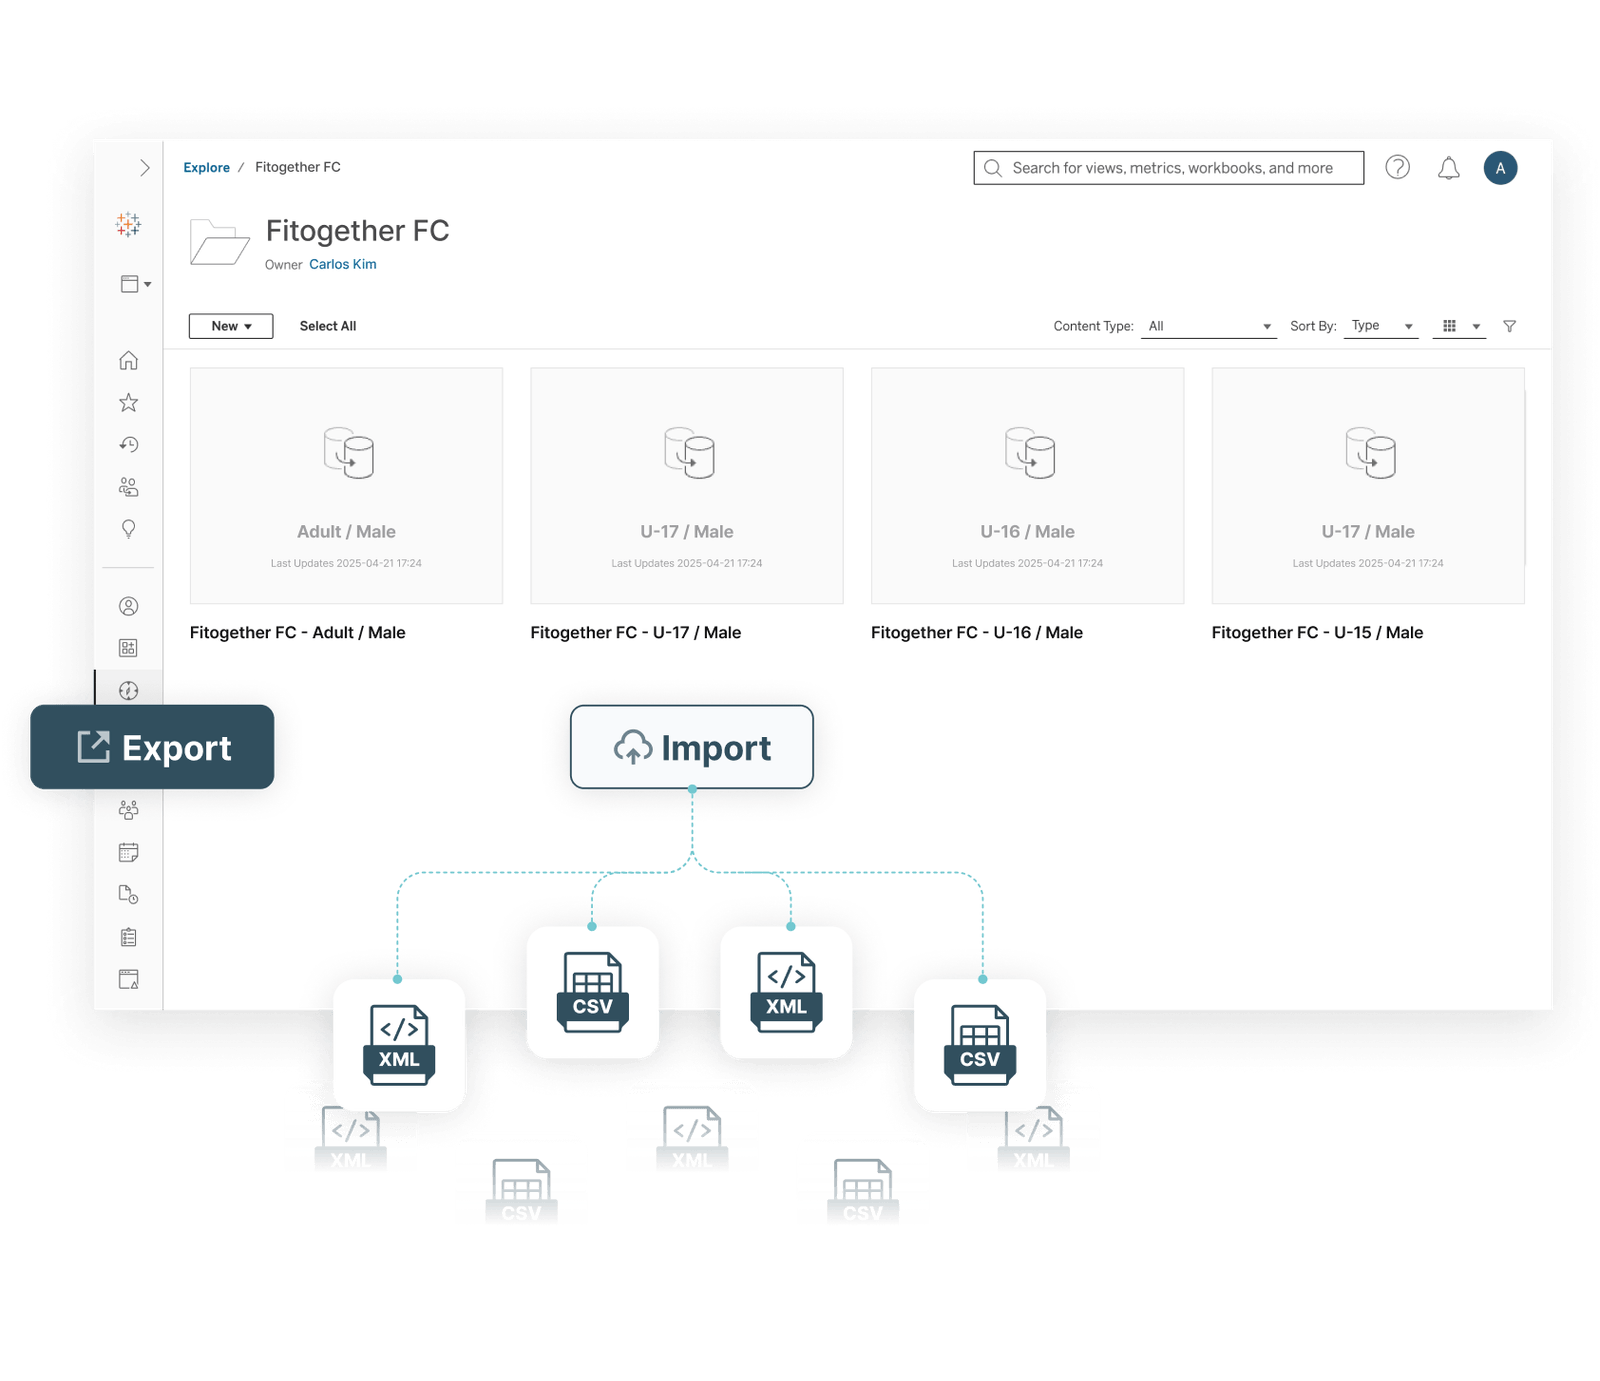Viewport: 1600px width, 1381px height.
Task: Open the Help question mark icon
Action: pos(1397,167)
